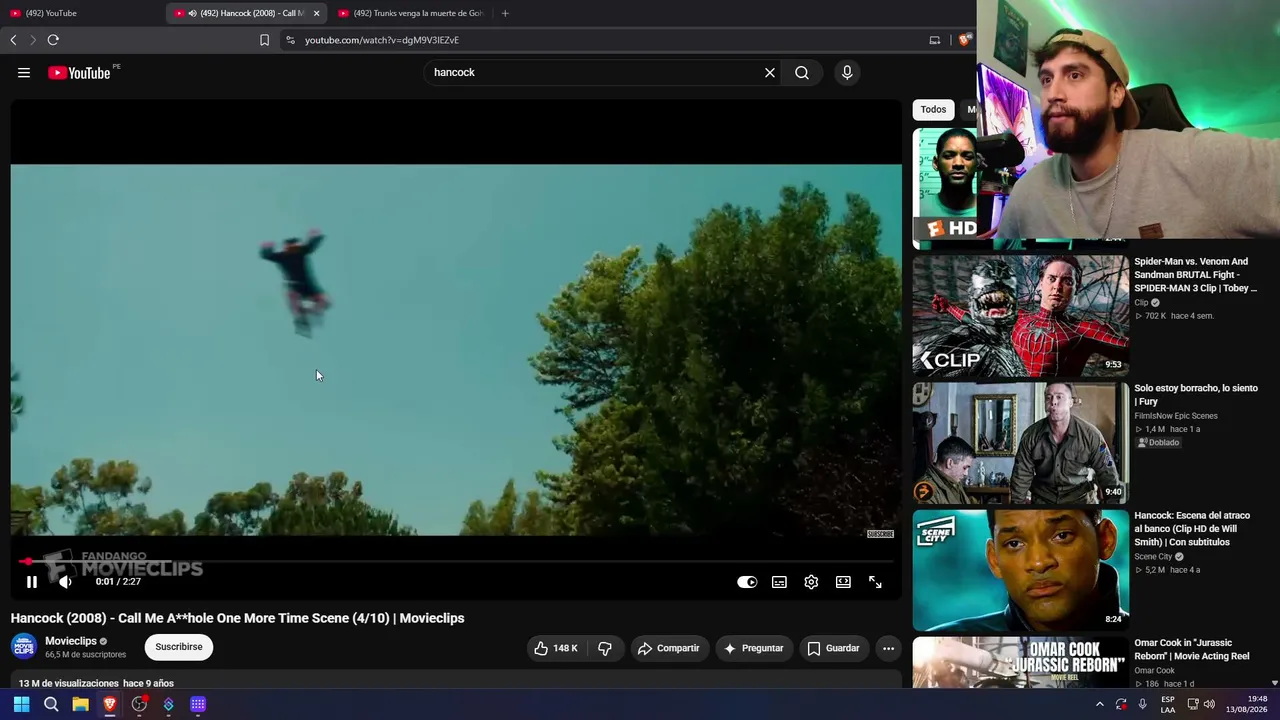Open Brave Shields lion icon
This screenshot has width=1280, height=720.
[964, 40]
